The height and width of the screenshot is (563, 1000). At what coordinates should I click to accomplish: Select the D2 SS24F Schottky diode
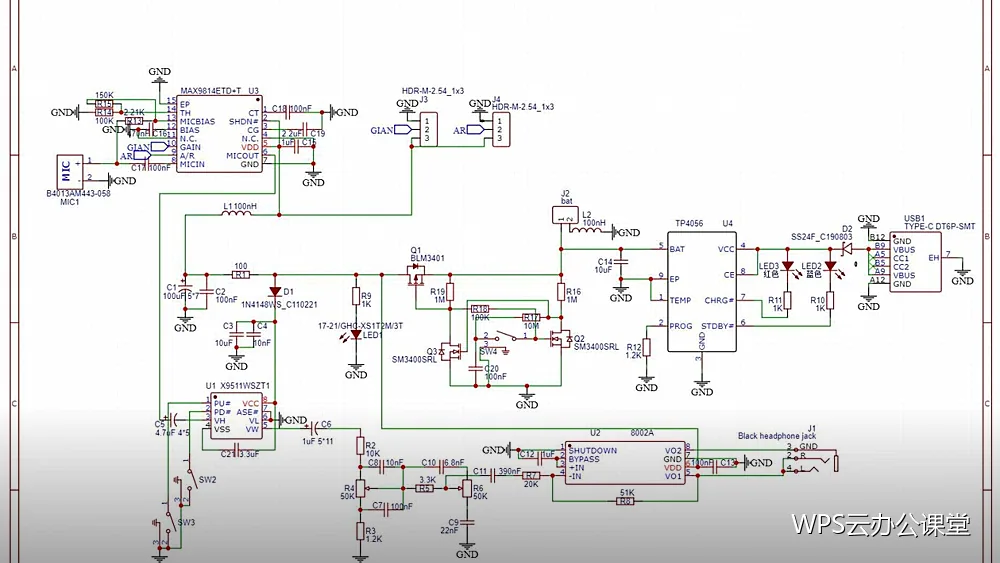(848, 249)
